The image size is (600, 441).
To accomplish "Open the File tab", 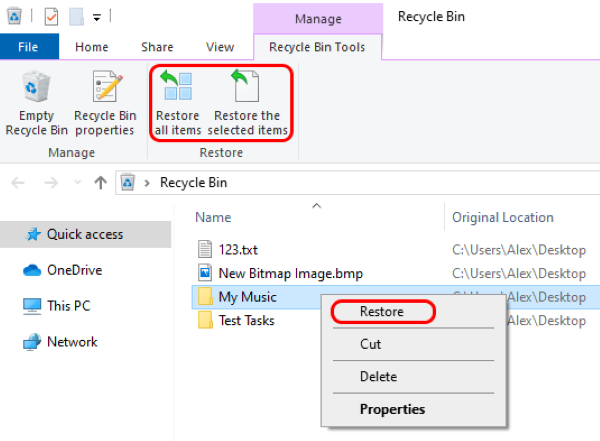I will click(x=29, y=47).
